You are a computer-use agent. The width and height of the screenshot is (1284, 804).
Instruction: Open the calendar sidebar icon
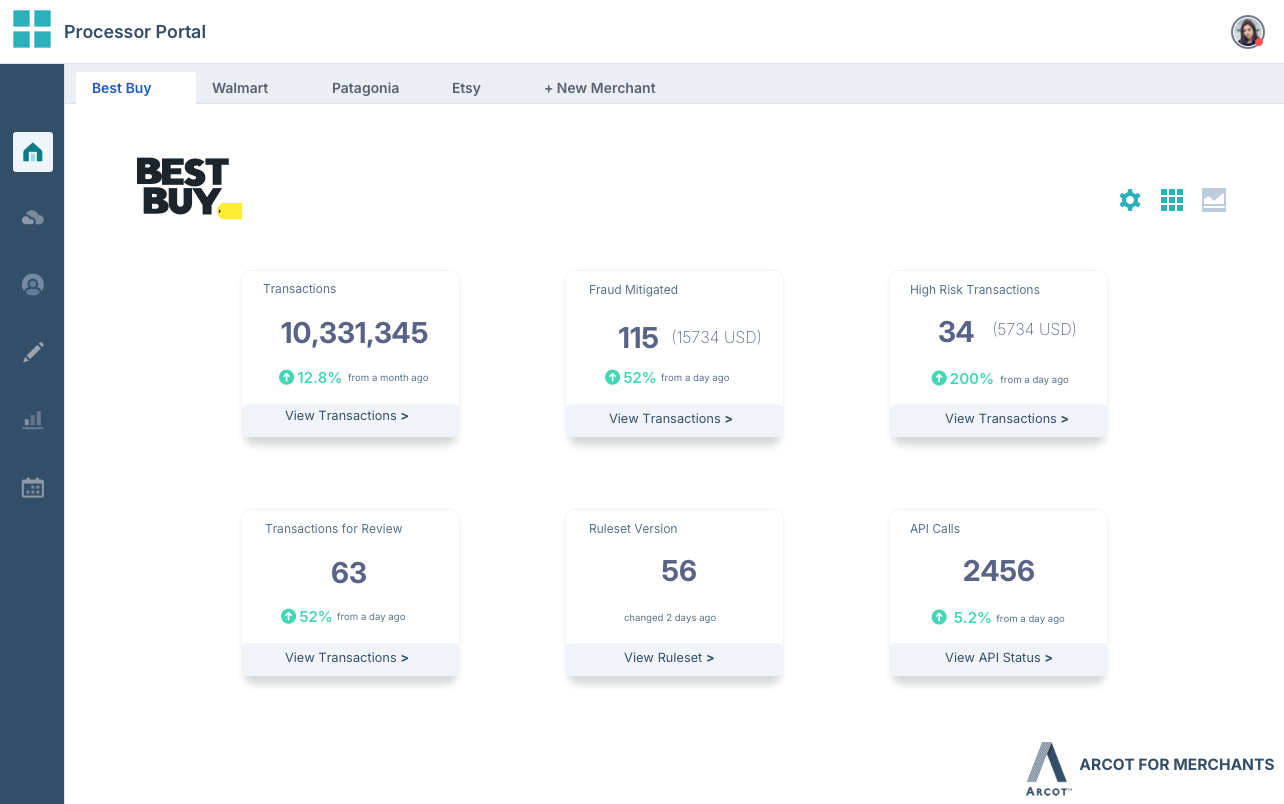(x=33, y=487)
